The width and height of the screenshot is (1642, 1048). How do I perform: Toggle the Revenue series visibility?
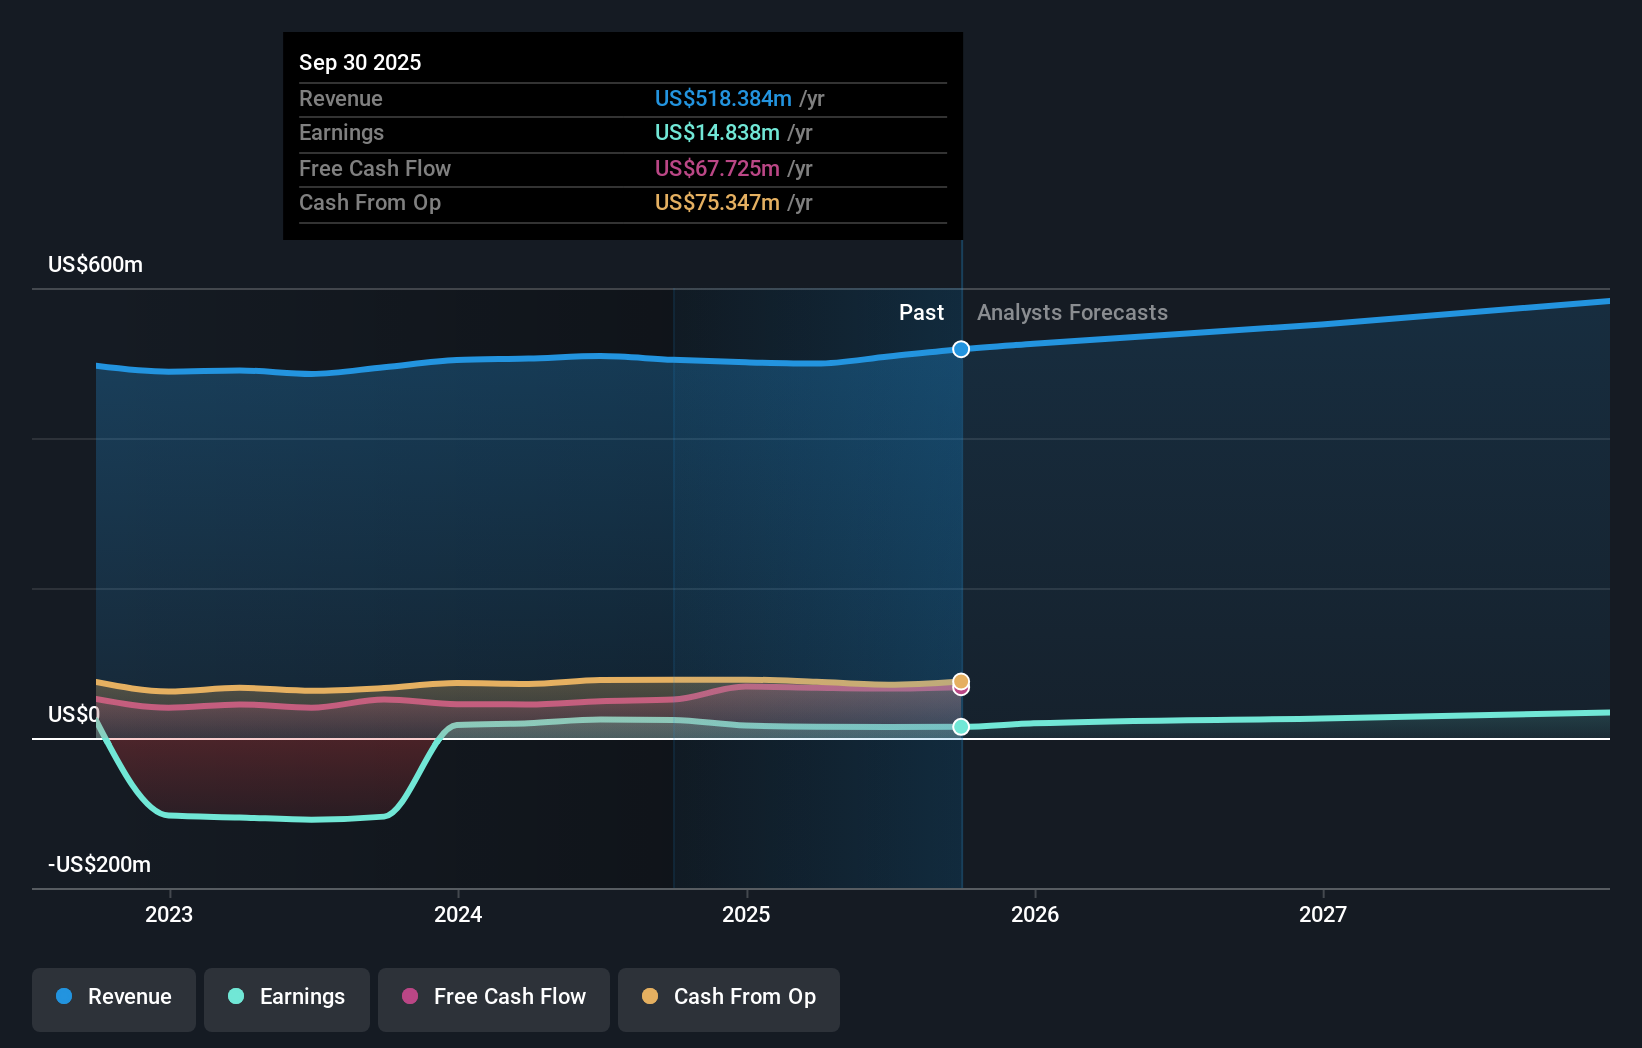point(113,997)
